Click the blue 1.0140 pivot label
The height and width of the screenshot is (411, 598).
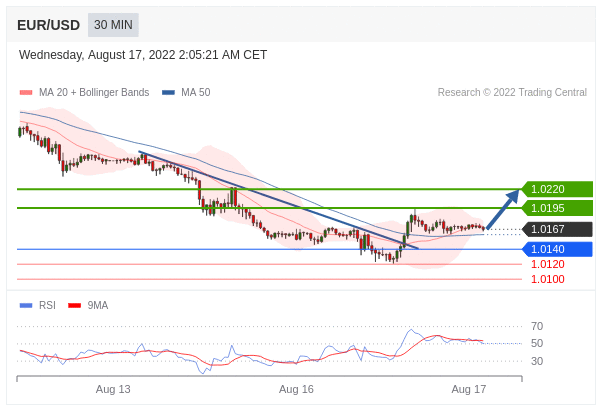click(557, 249)
